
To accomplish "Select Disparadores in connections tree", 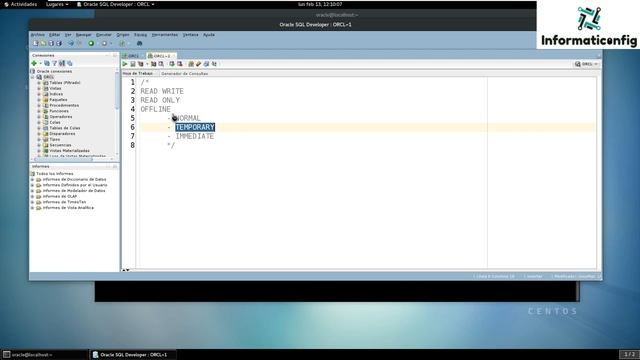I will [x=62, y=134].
